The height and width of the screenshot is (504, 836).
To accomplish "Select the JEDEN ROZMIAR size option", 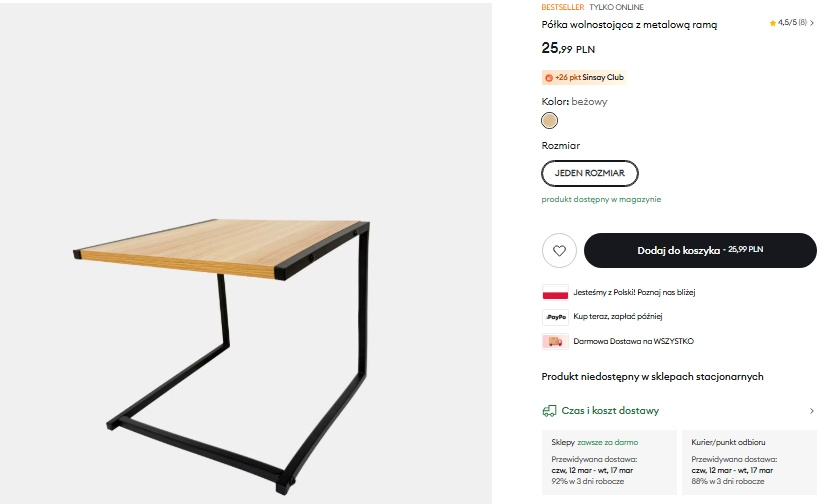I will click(590, 173).
